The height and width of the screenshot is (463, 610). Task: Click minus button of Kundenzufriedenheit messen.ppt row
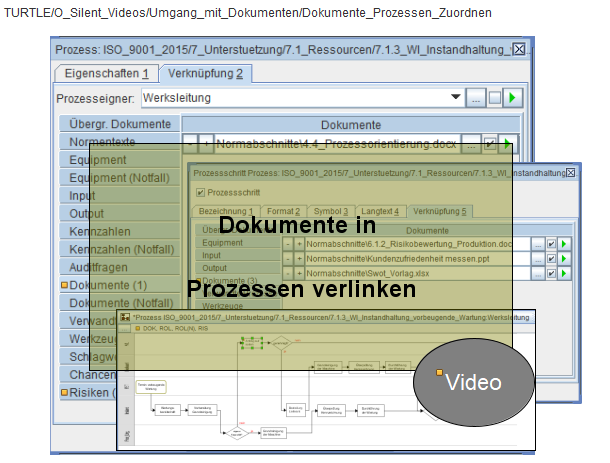[287, 259]
